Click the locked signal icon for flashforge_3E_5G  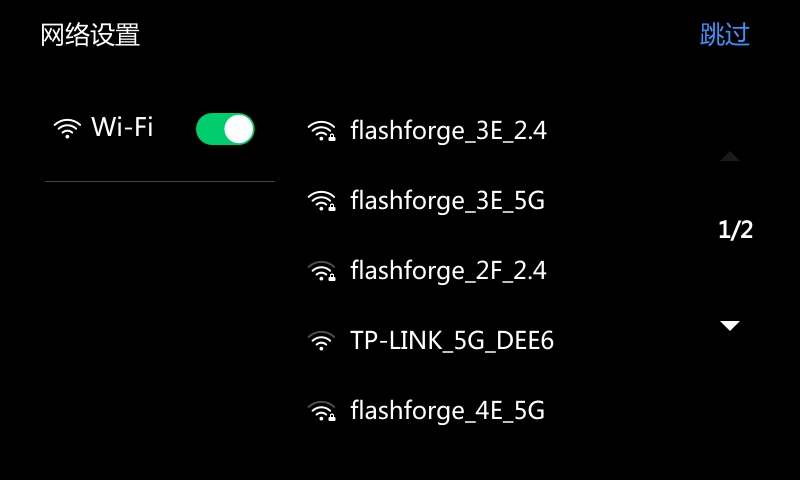(321, 200)
